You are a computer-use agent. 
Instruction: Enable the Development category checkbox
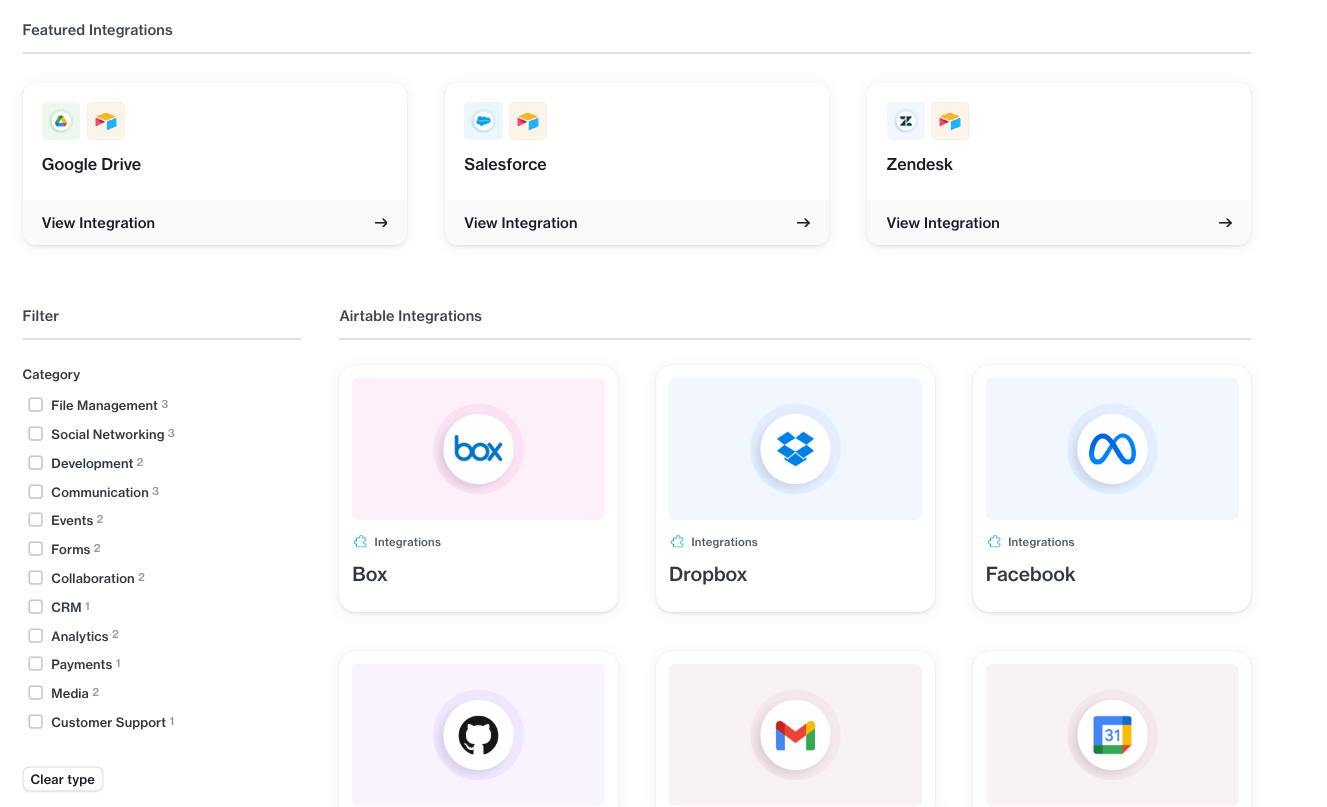click(x=36, y=463)
